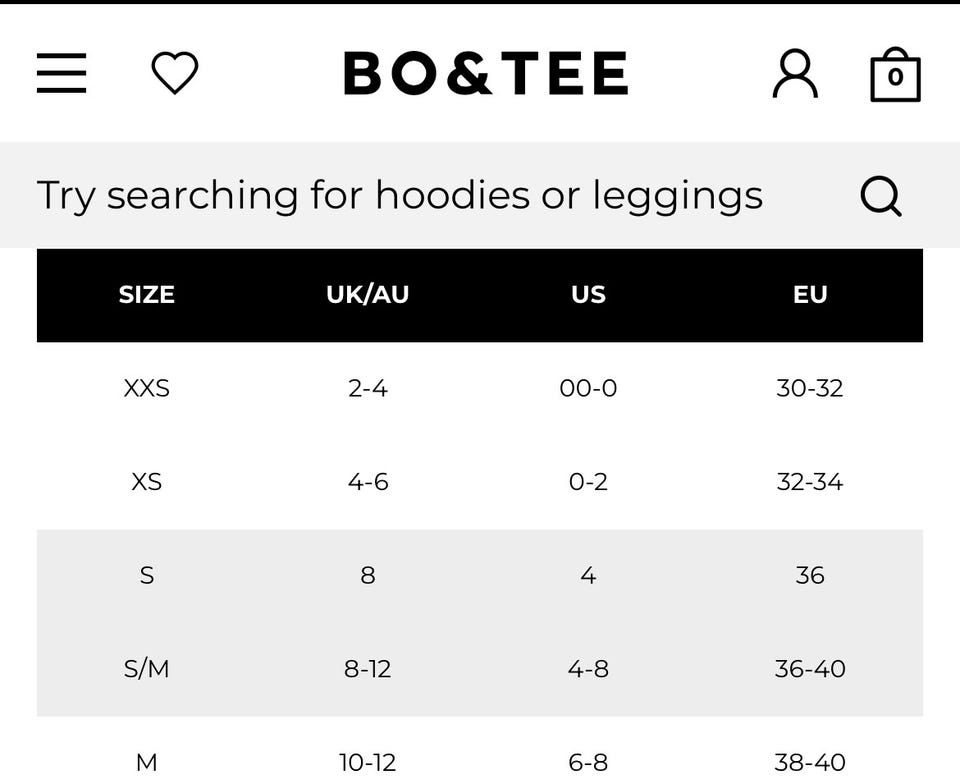This screenshot has height=784, width=960.
Task: Click the M size row label
Action: (147, 763)
